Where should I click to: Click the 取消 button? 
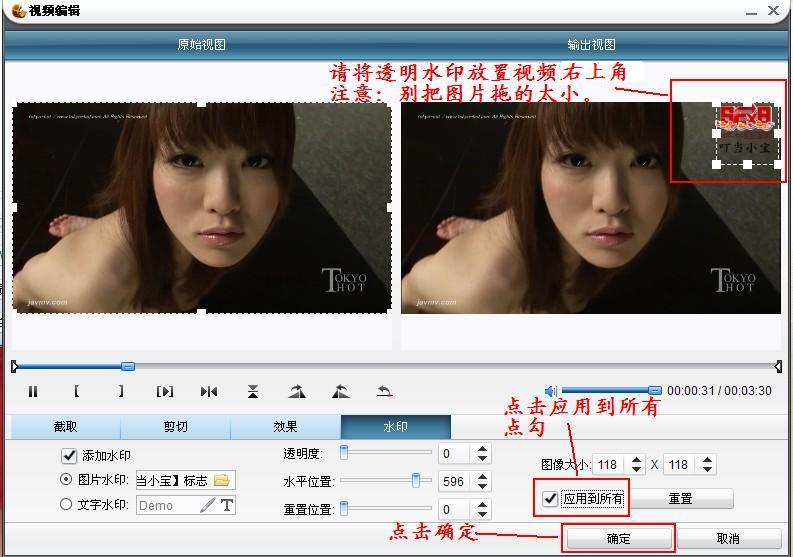click(x=728, y=538)
